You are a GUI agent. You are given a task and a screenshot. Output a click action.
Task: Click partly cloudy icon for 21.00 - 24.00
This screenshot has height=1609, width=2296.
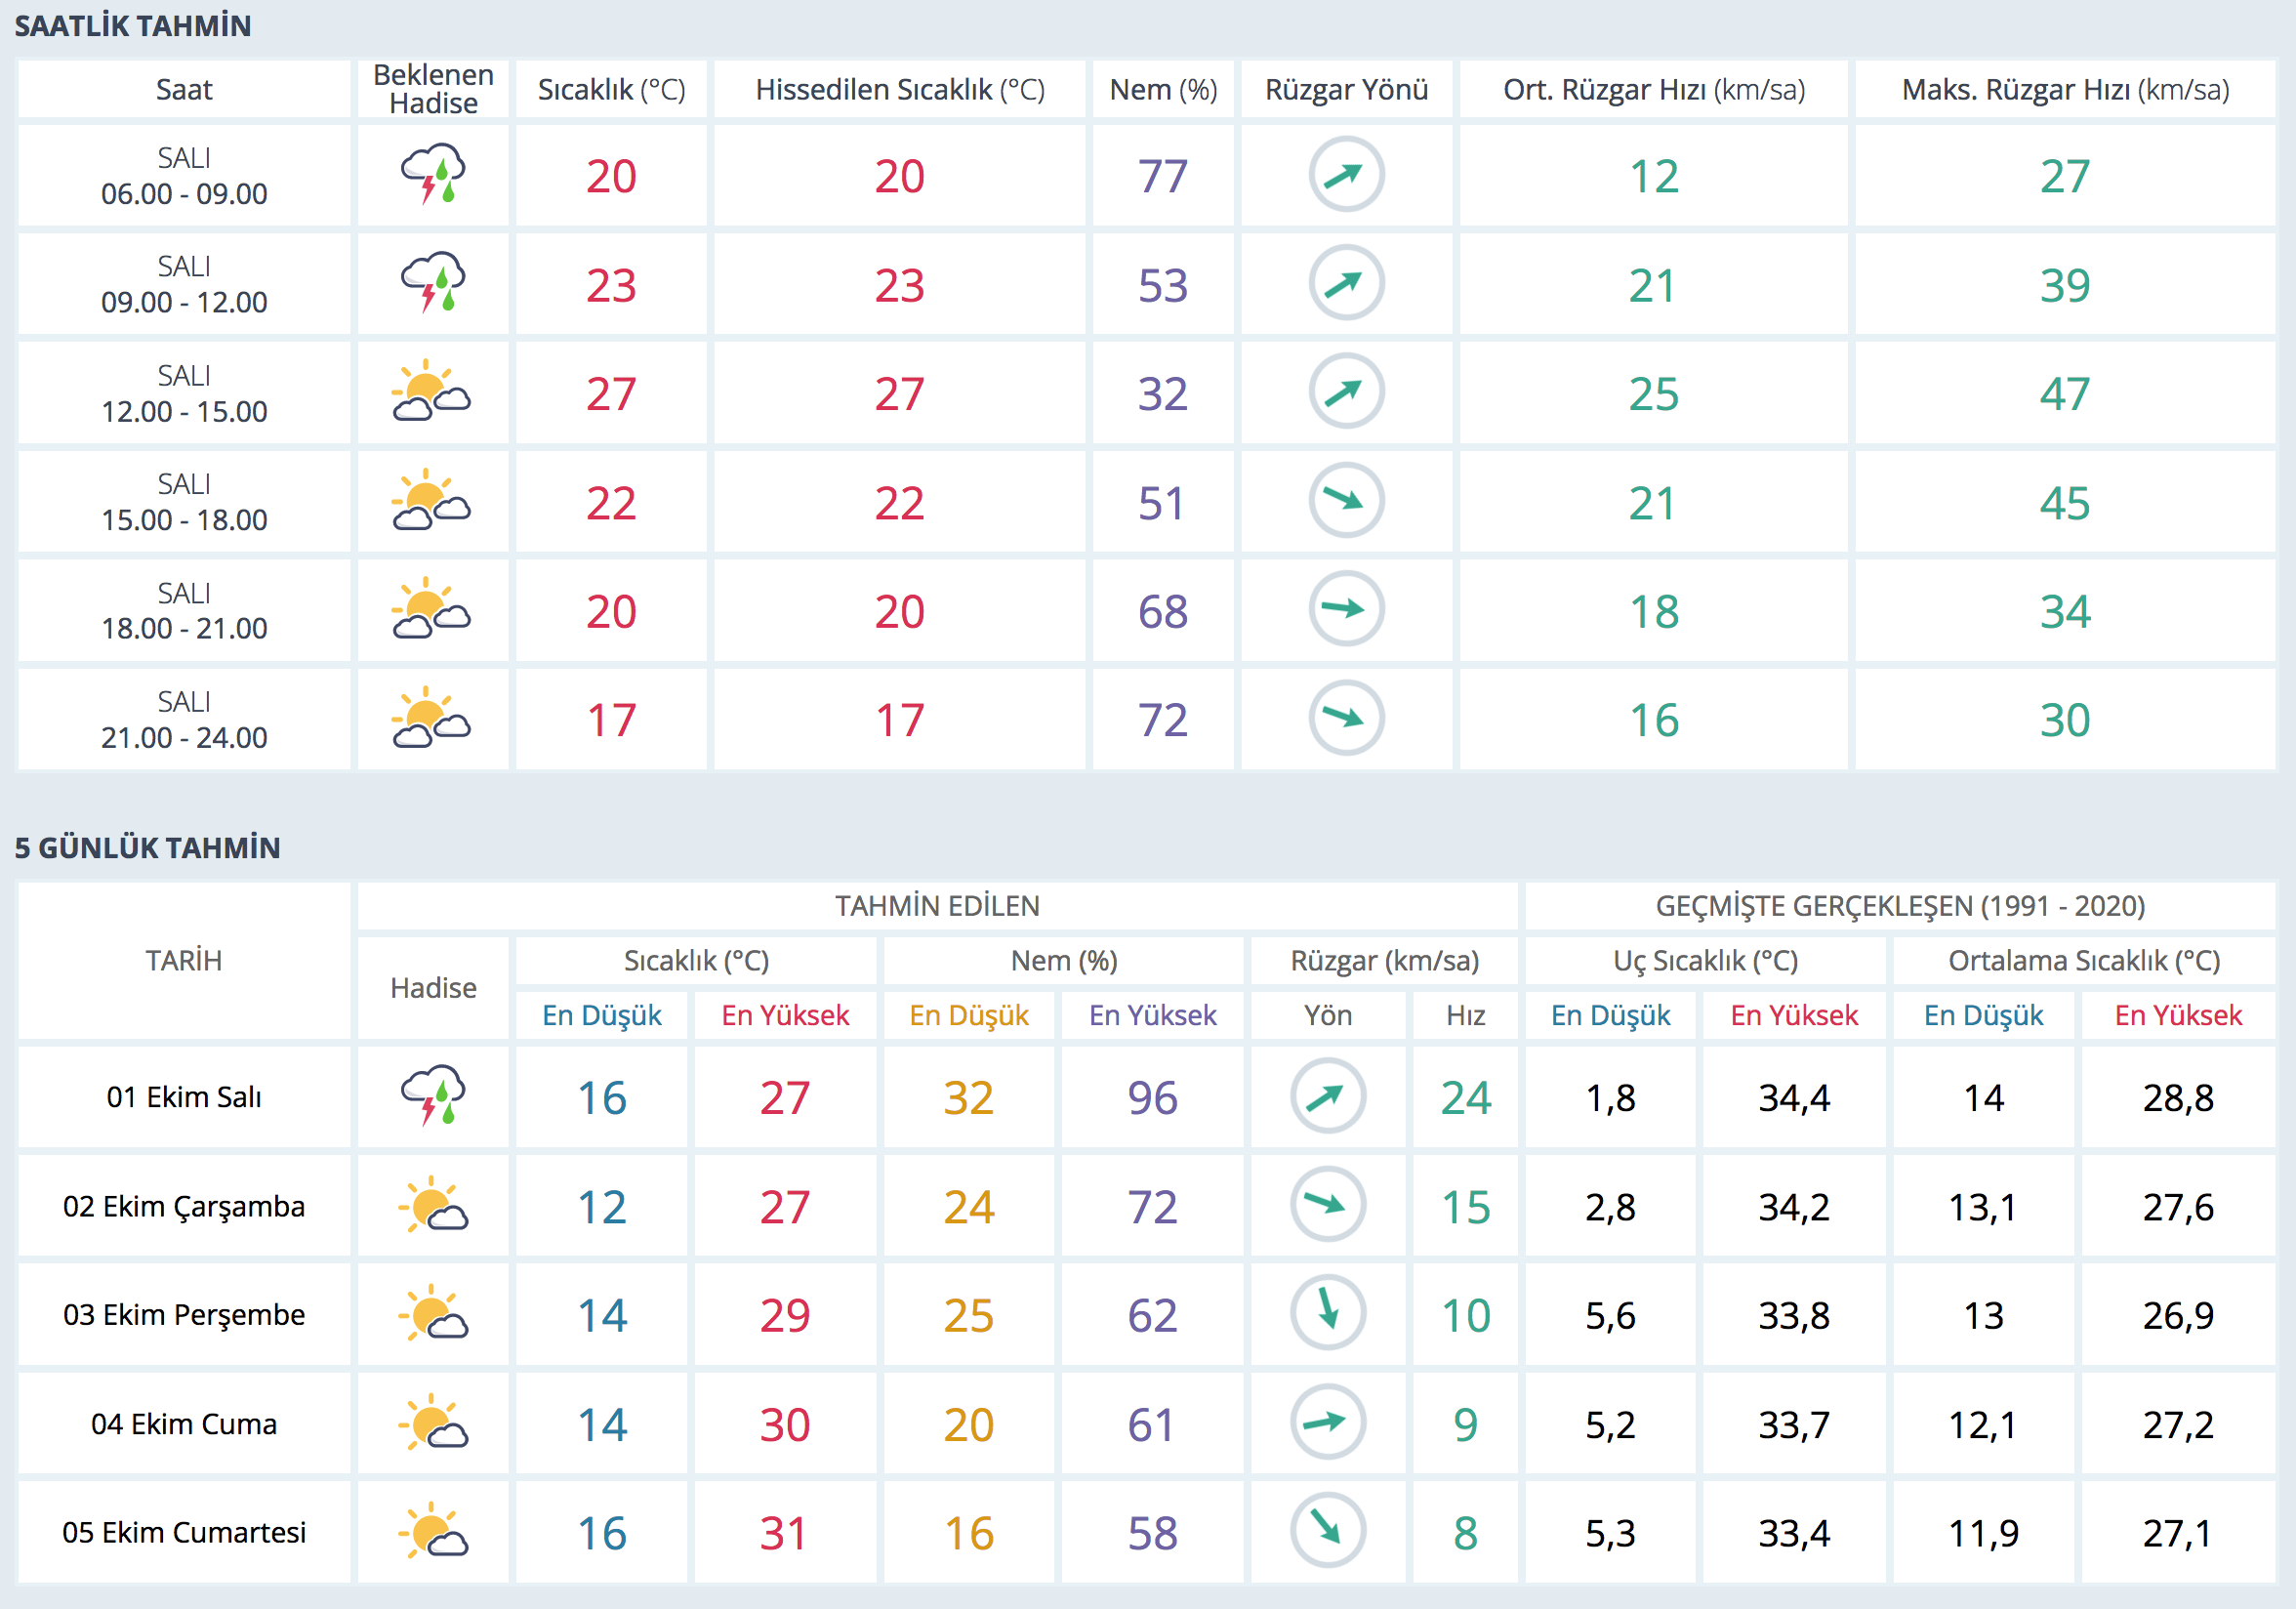point(431,718)
